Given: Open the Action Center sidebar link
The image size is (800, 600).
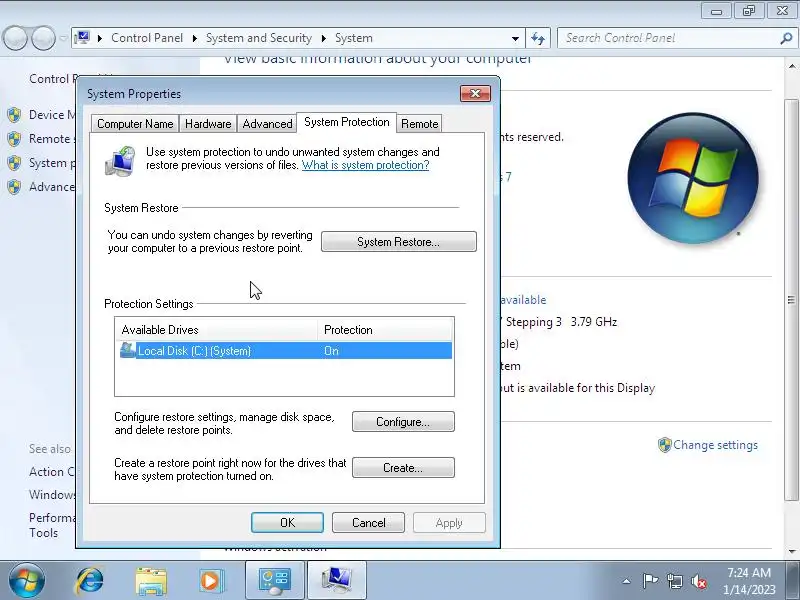Looking at the screenshot, I should pyautogui.click(x=52, y=472).
